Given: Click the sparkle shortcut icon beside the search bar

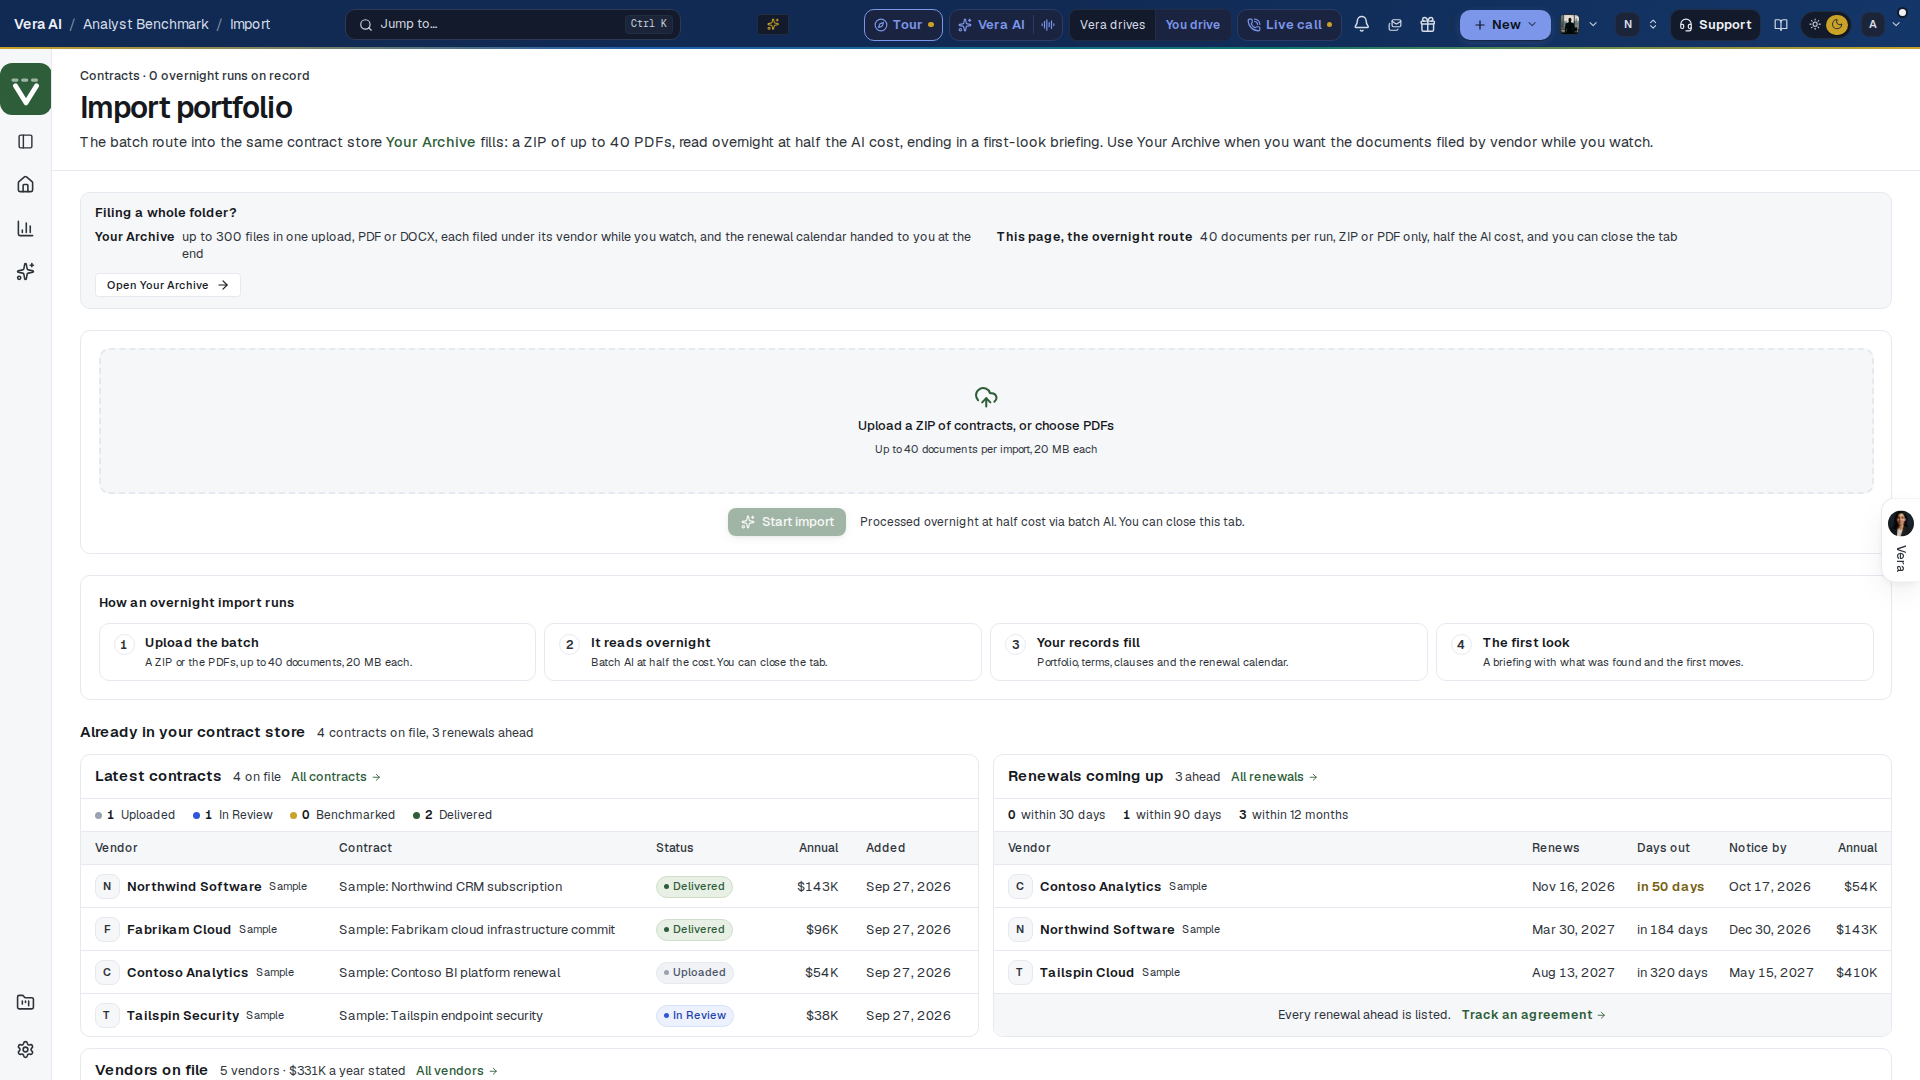Looking at the screenshot, I should [x=773, y=25].
